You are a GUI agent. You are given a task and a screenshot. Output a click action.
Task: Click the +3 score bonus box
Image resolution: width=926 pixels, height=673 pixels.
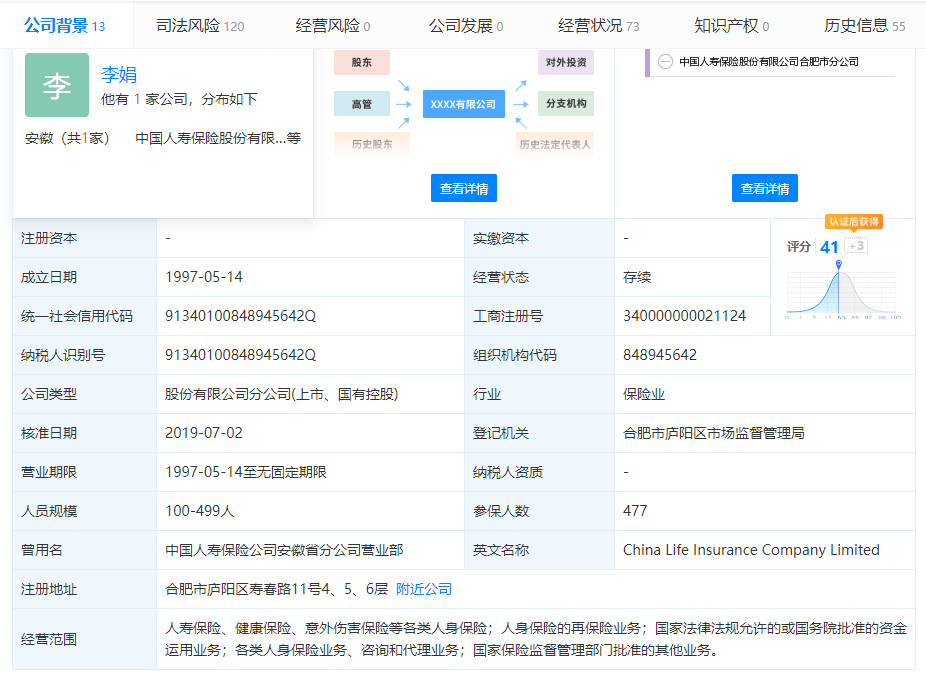click(856, 246)
